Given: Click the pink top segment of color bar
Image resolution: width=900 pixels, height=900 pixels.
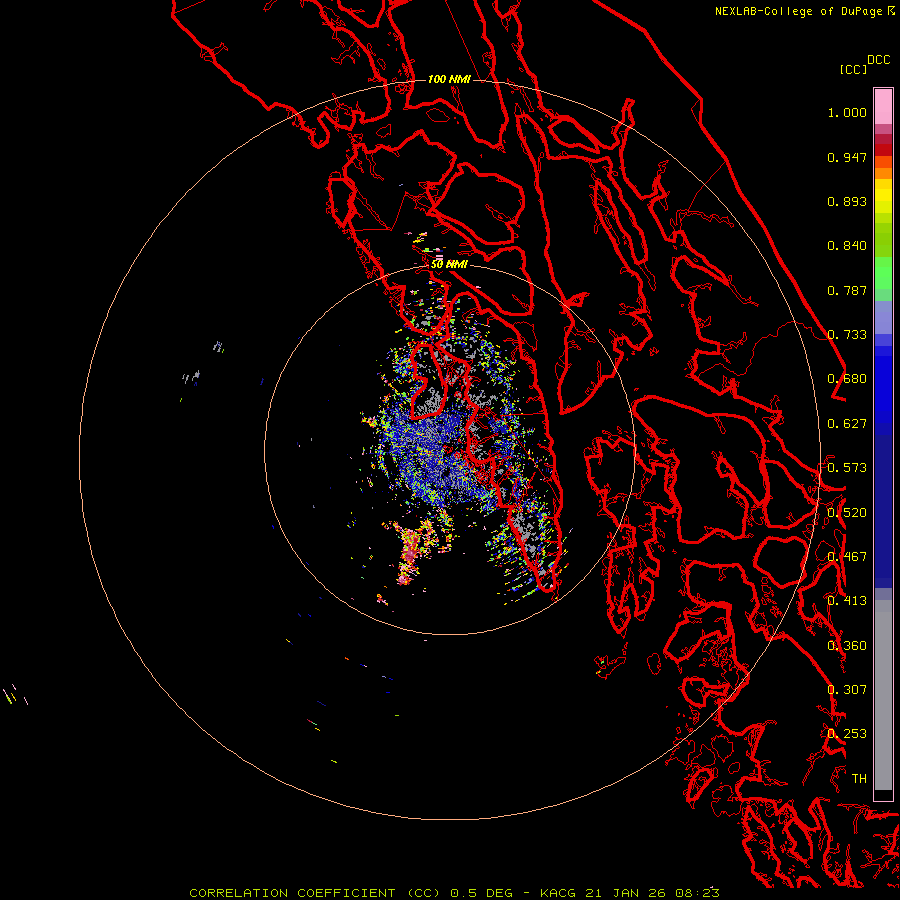Looking at the screenshot, I should (883, 106).
